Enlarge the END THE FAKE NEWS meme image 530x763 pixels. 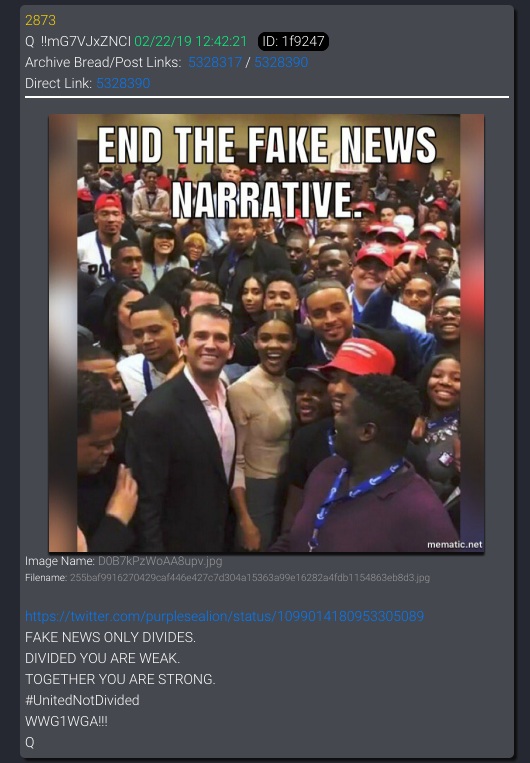266,333
